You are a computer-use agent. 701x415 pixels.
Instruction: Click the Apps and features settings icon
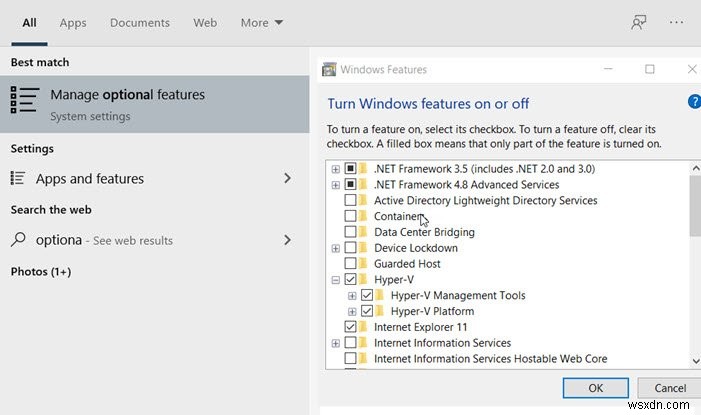[x=18, y=178]
